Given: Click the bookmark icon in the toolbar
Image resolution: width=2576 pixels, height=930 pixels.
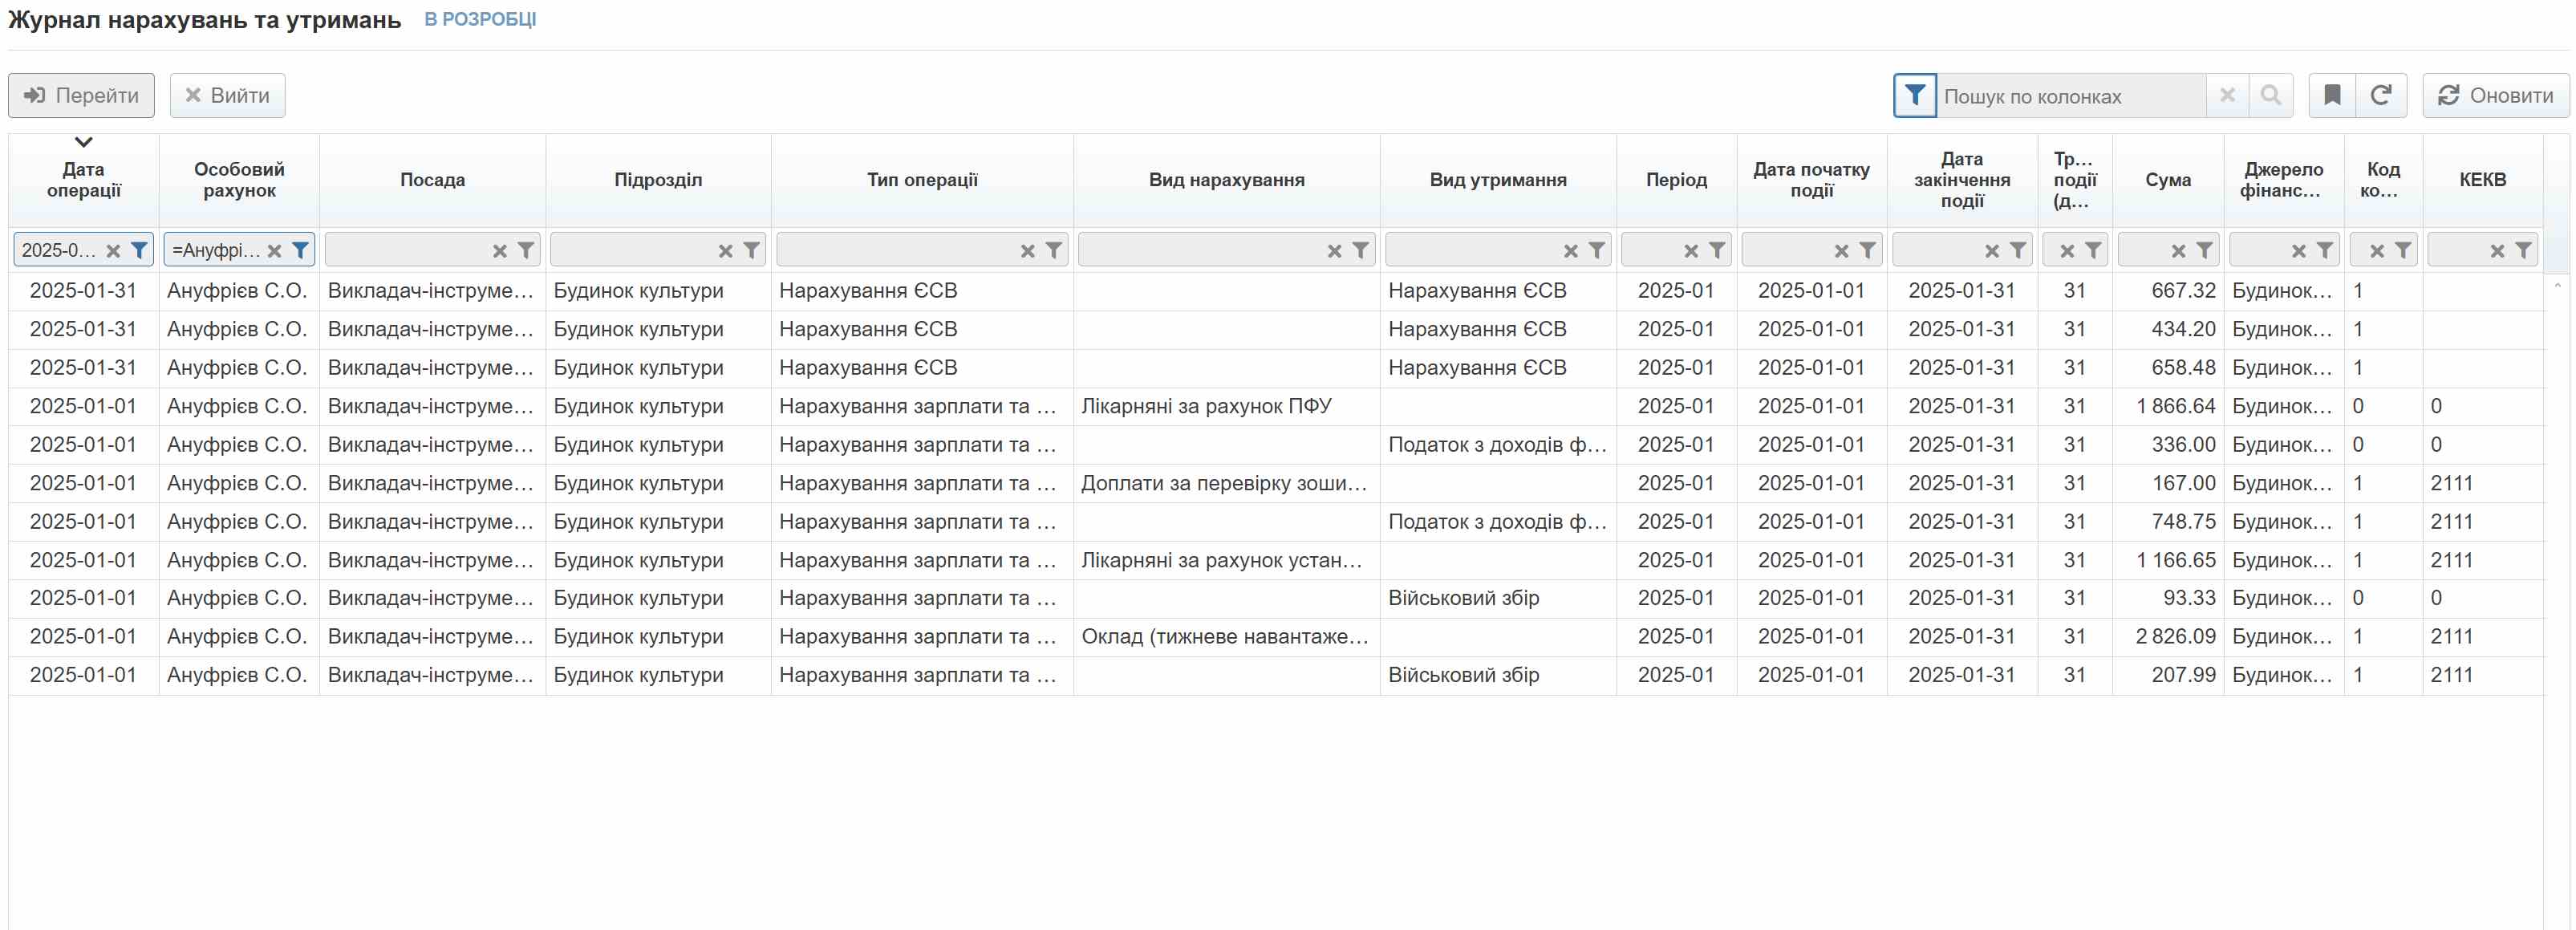Looking at the screenshot, I should coord(2332,95).
